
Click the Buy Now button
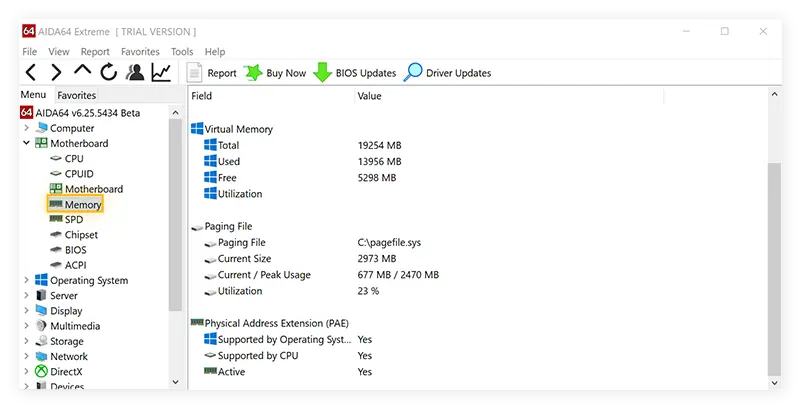tap(275, 73)
